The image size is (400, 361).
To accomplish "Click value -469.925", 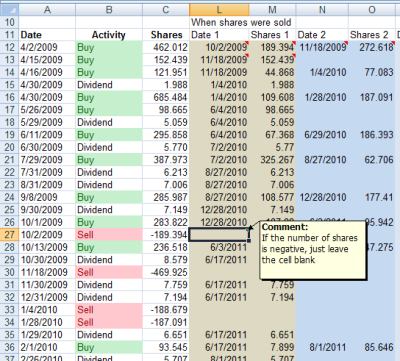I will pyautogui.click(x=166, y=272).
